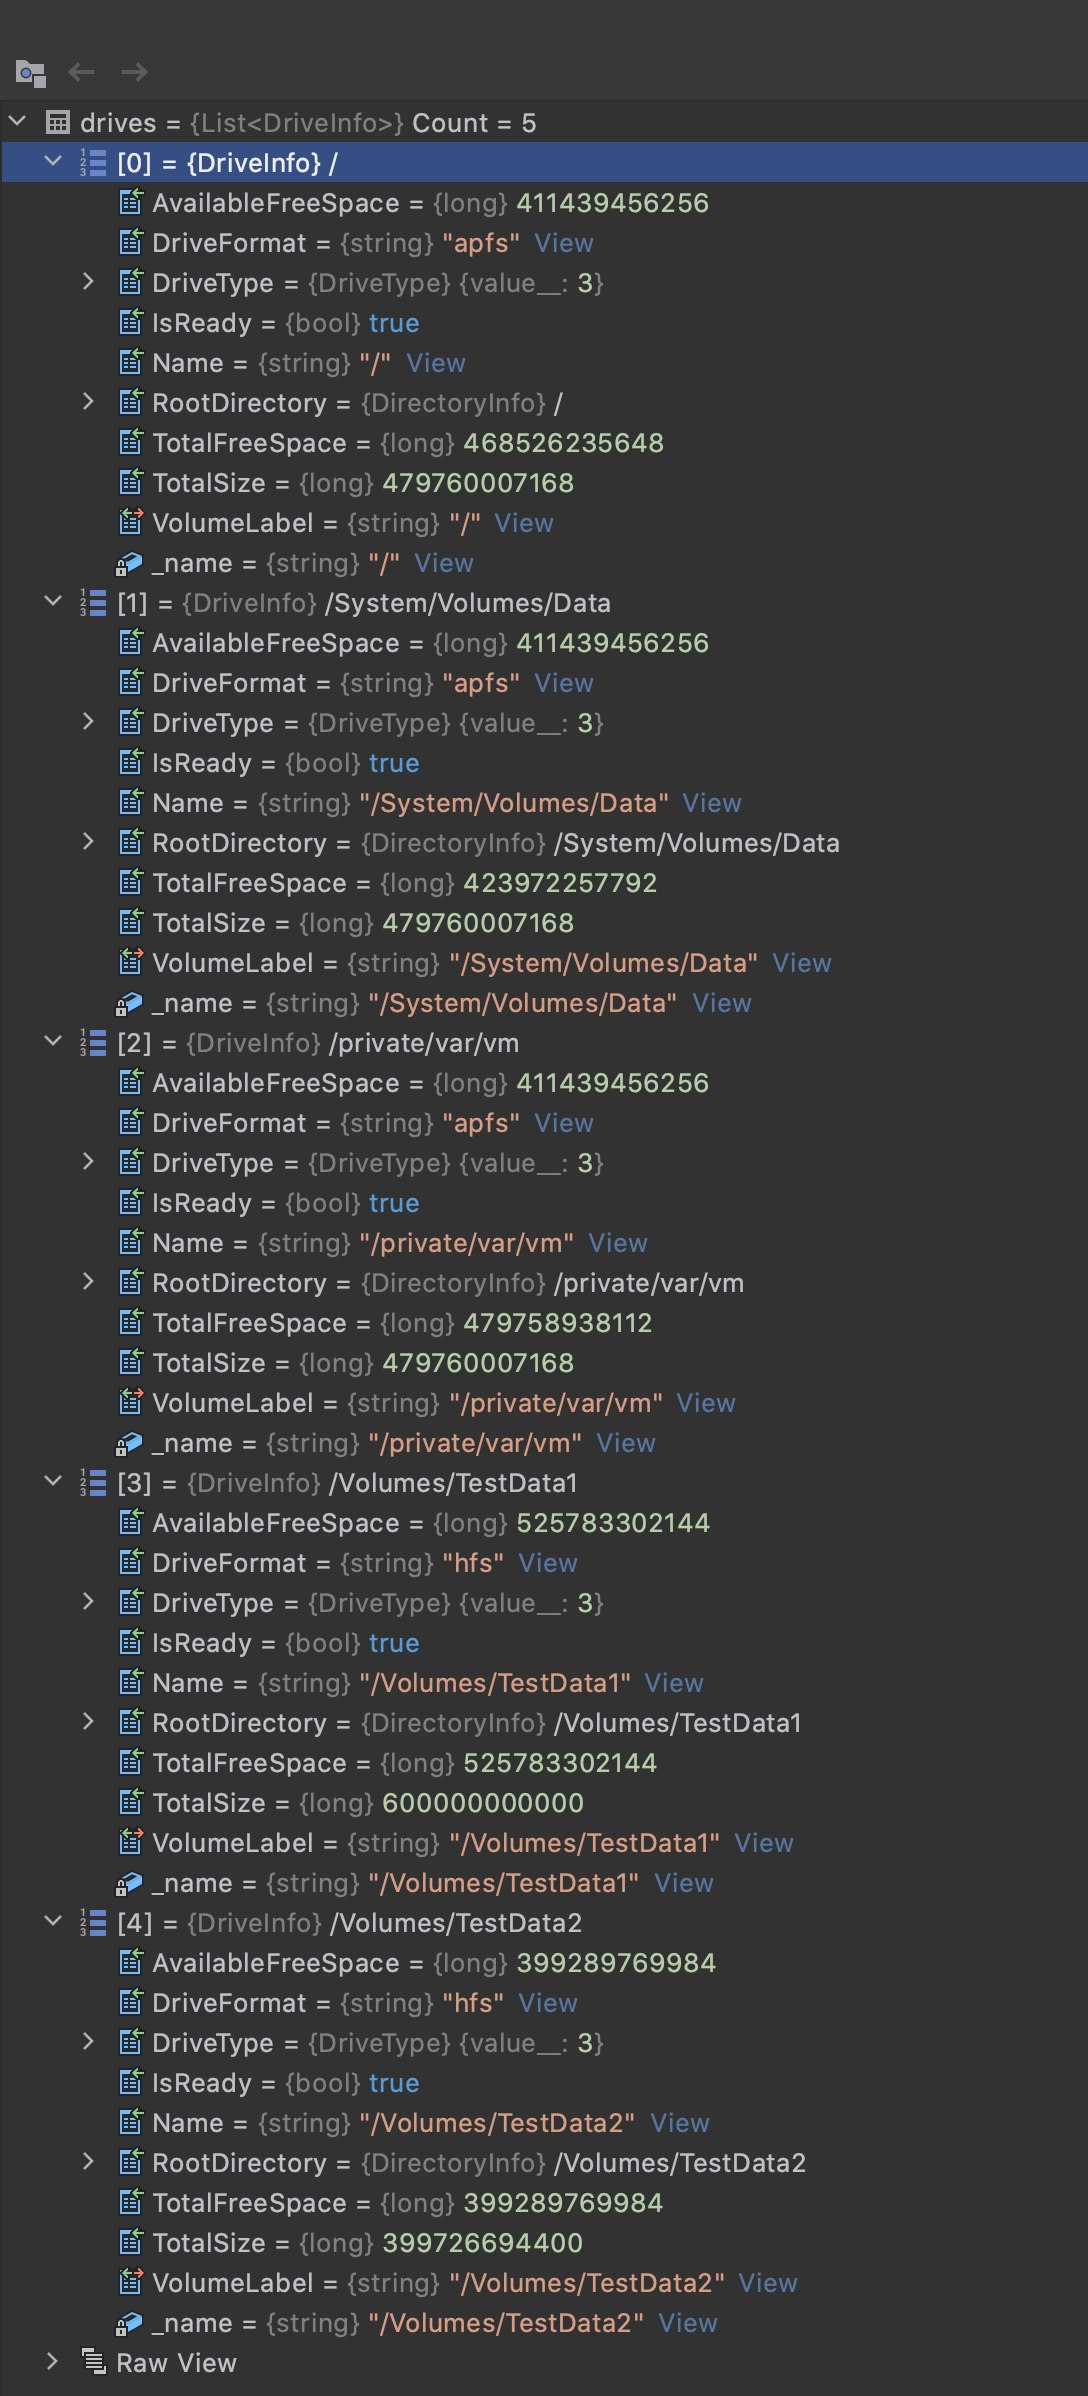The height and width of the screenshot is (2396, 1088).
Task: Click the forward navigation arrow icon
Action: (134, 72)
